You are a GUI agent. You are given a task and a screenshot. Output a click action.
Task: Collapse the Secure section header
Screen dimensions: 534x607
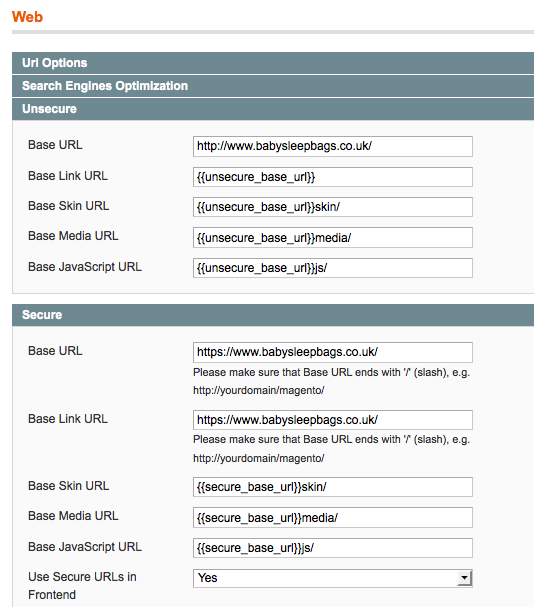[x=273, y=315]
